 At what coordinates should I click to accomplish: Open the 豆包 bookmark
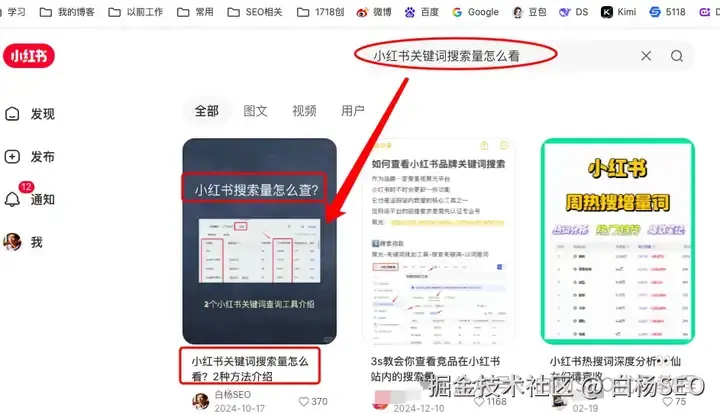click(529, 12)
